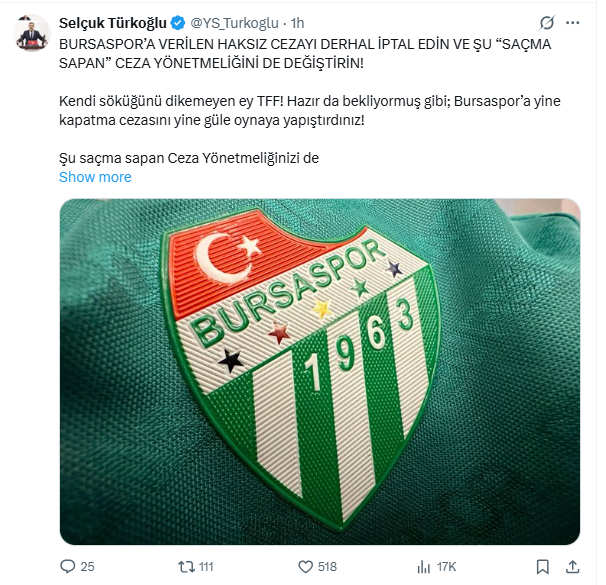This screenshot has height=585, width=606.
Task: Like the post with heart icon
Action: (x=305, y=567)
